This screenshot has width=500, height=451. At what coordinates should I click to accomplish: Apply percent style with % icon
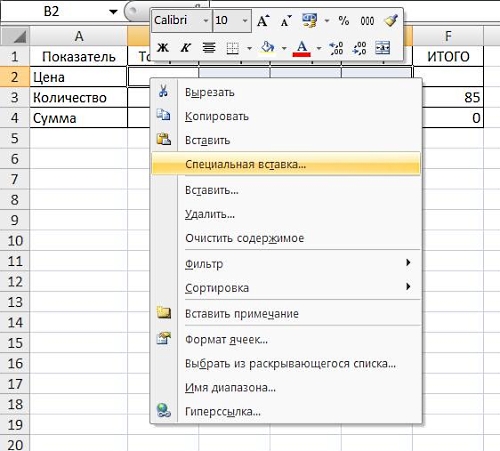point(344,21)
